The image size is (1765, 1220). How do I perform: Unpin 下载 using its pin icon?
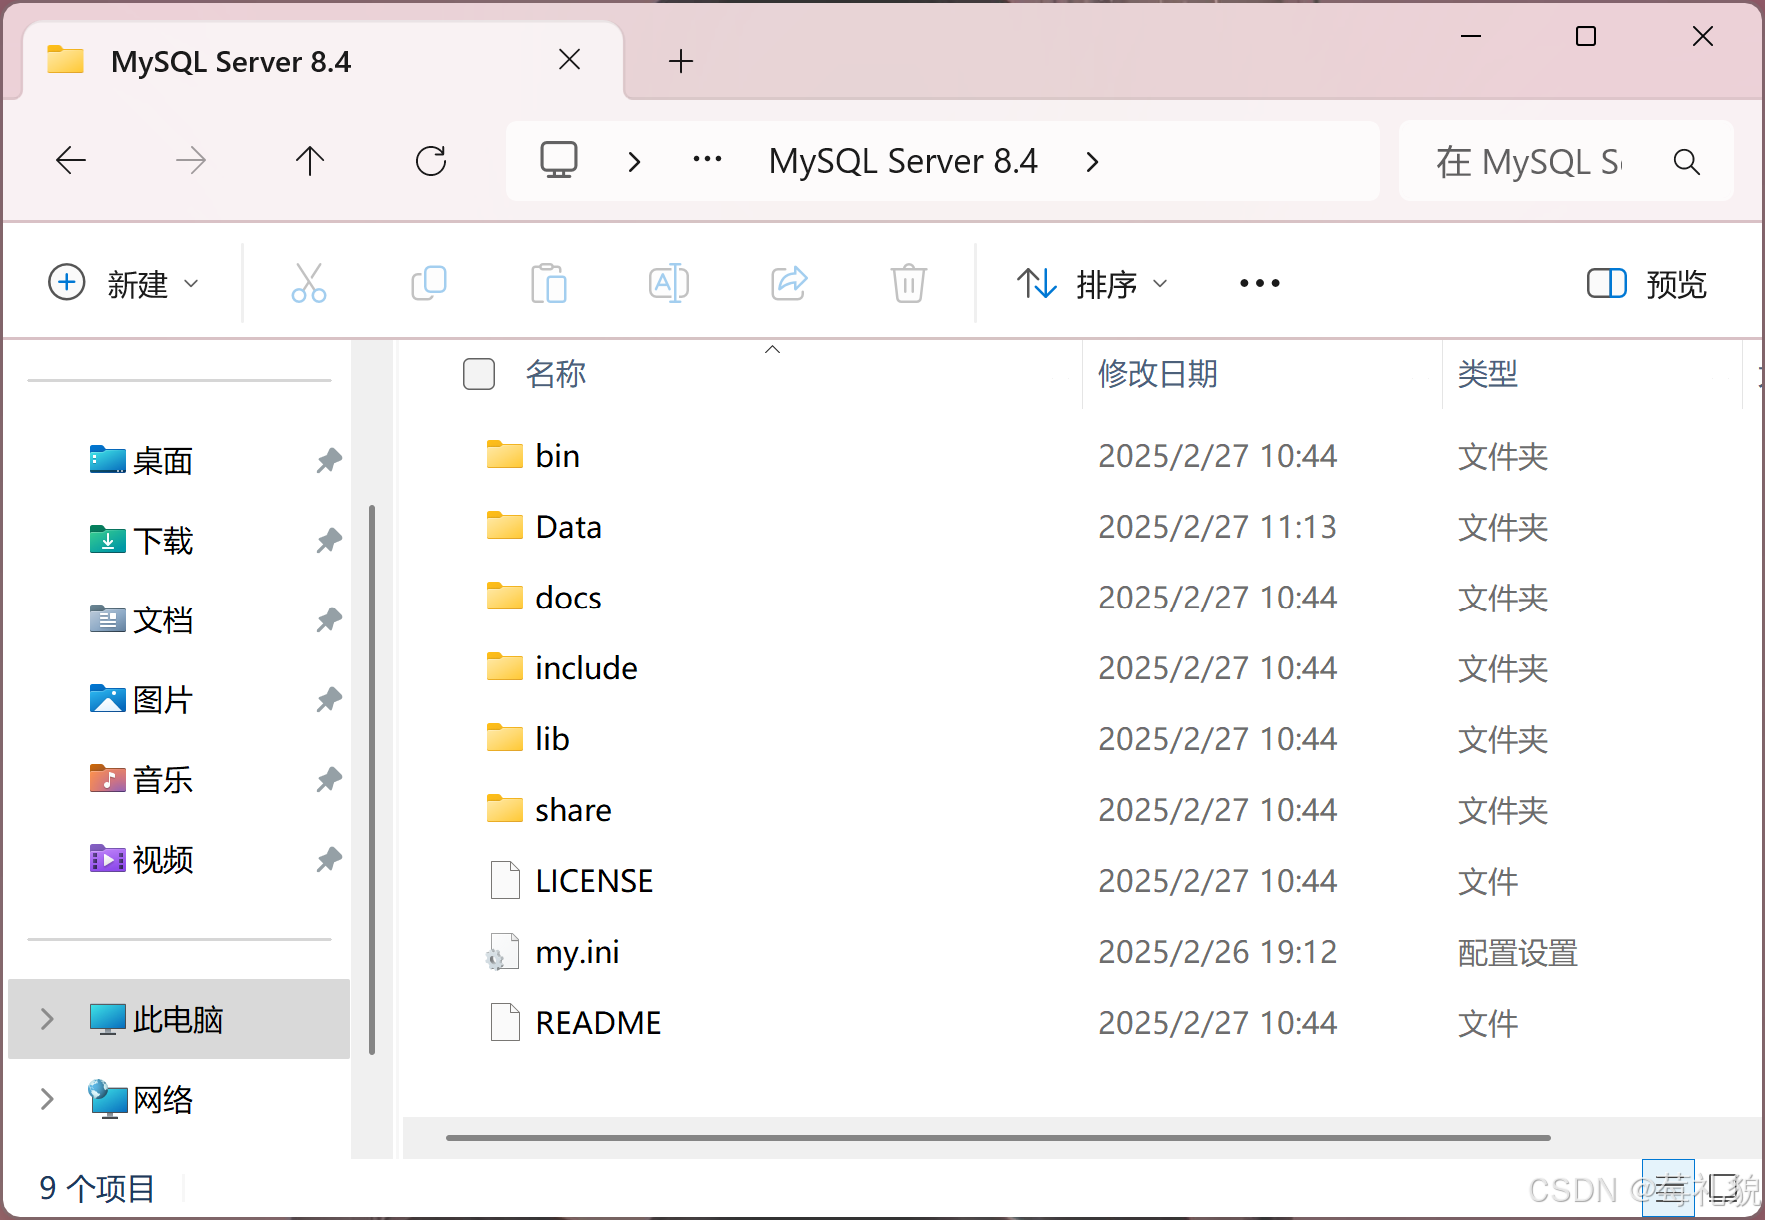click(329, 540)
